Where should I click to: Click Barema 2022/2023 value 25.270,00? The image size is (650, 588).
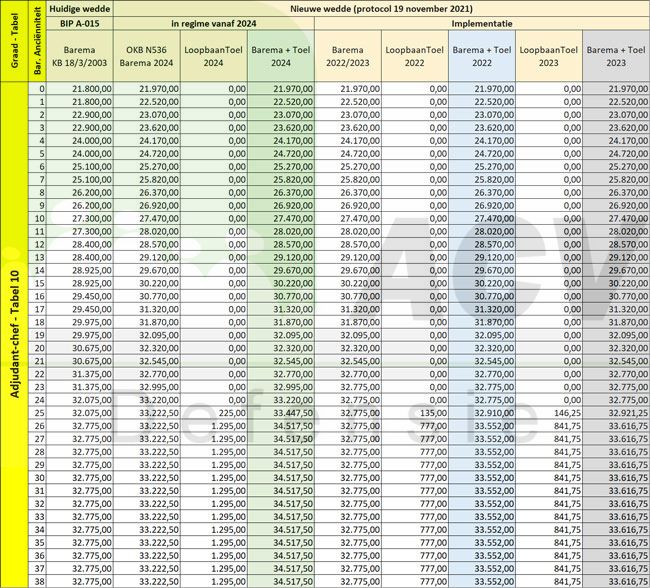tap(348, 167)
